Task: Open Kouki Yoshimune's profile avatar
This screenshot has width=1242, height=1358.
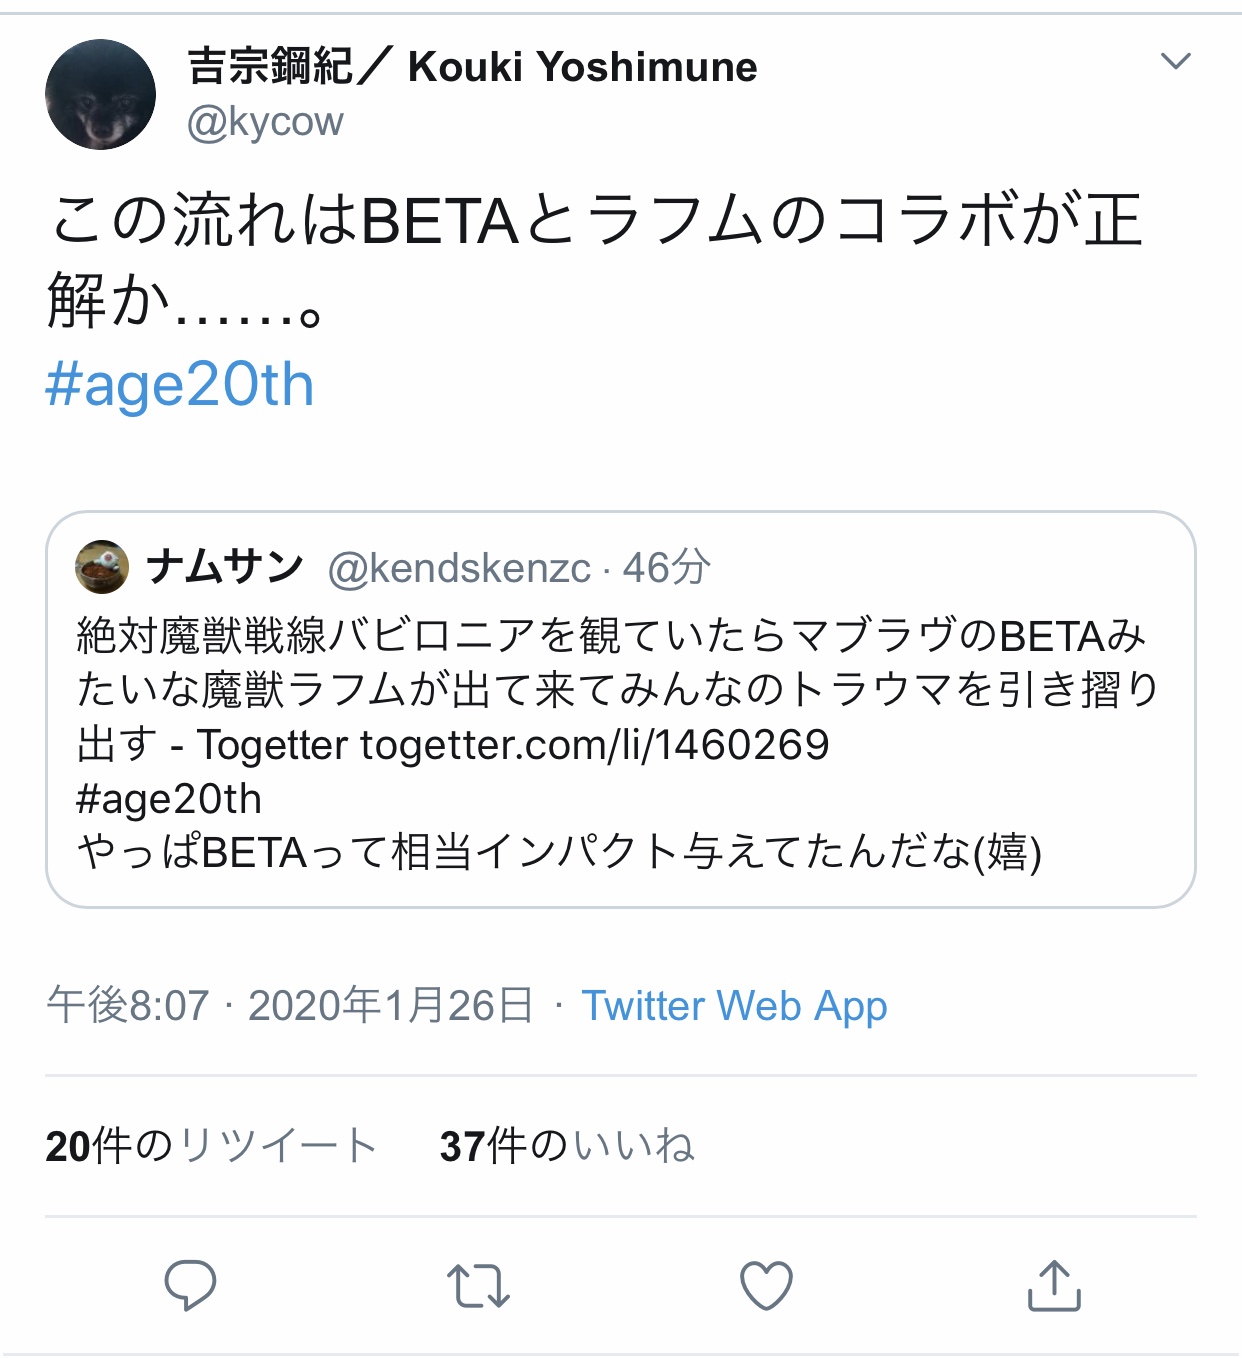Action: (x=101, y=95)
